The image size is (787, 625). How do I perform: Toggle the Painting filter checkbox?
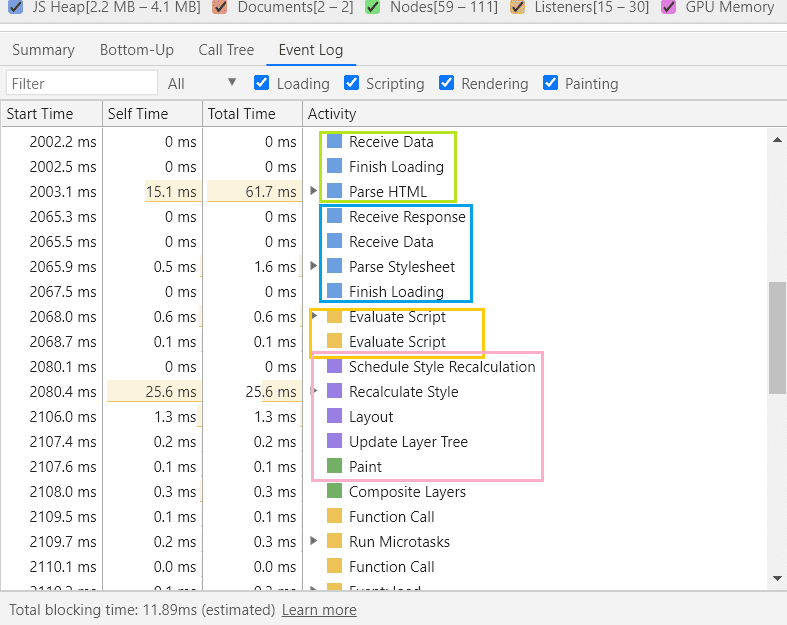[550, 83]
